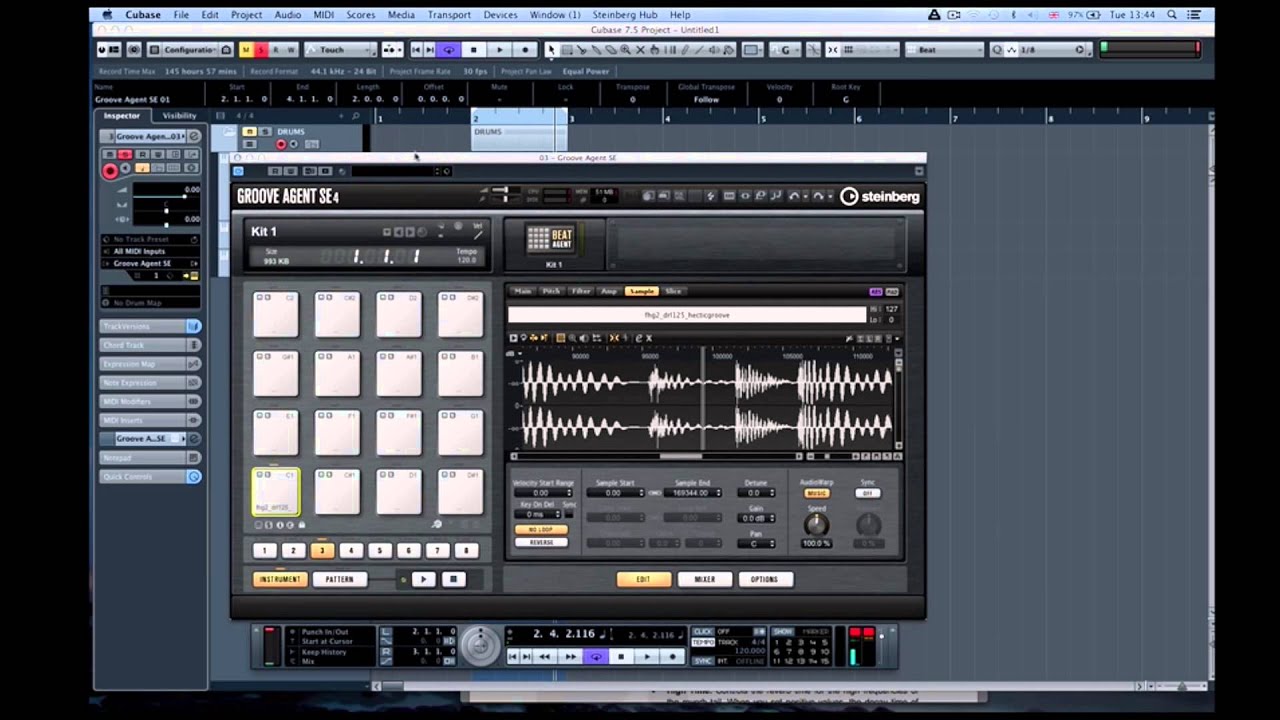Expand the Expression Map inspector section
The height and width of the screenshot is (720, 1280).
pyautogui.click(x=150, y=364)
